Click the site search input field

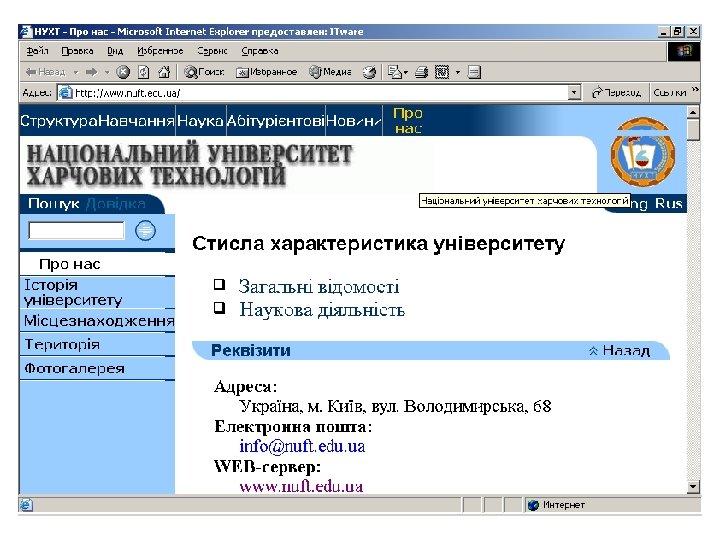[x=76, y=231]
